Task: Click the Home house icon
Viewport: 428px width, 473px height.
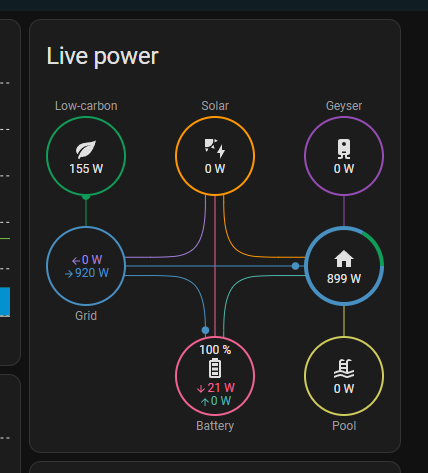Action: click(x=344, y=259)
